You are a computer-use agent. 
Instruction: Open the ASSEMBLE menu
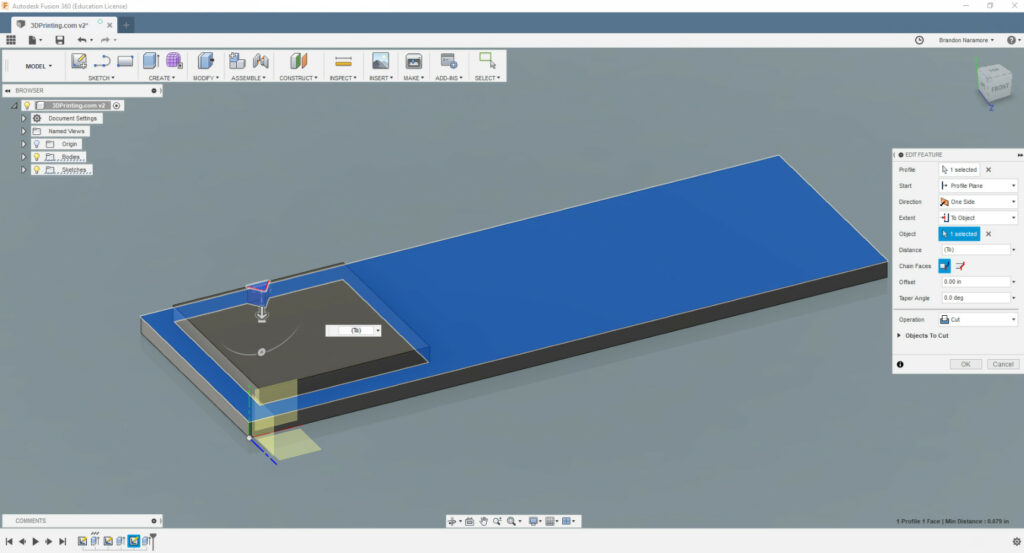(x=248, y=78)
